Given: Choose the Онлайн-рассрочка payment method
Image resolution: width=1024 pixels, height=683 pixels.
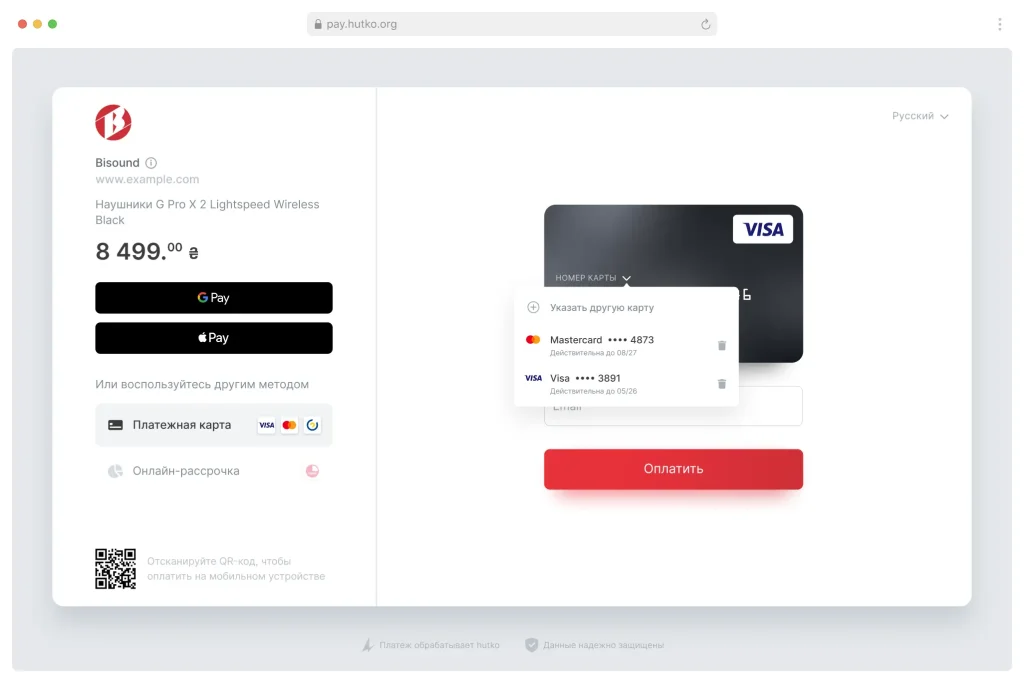Looking at the screenshot, I should [x=214, y=471].
